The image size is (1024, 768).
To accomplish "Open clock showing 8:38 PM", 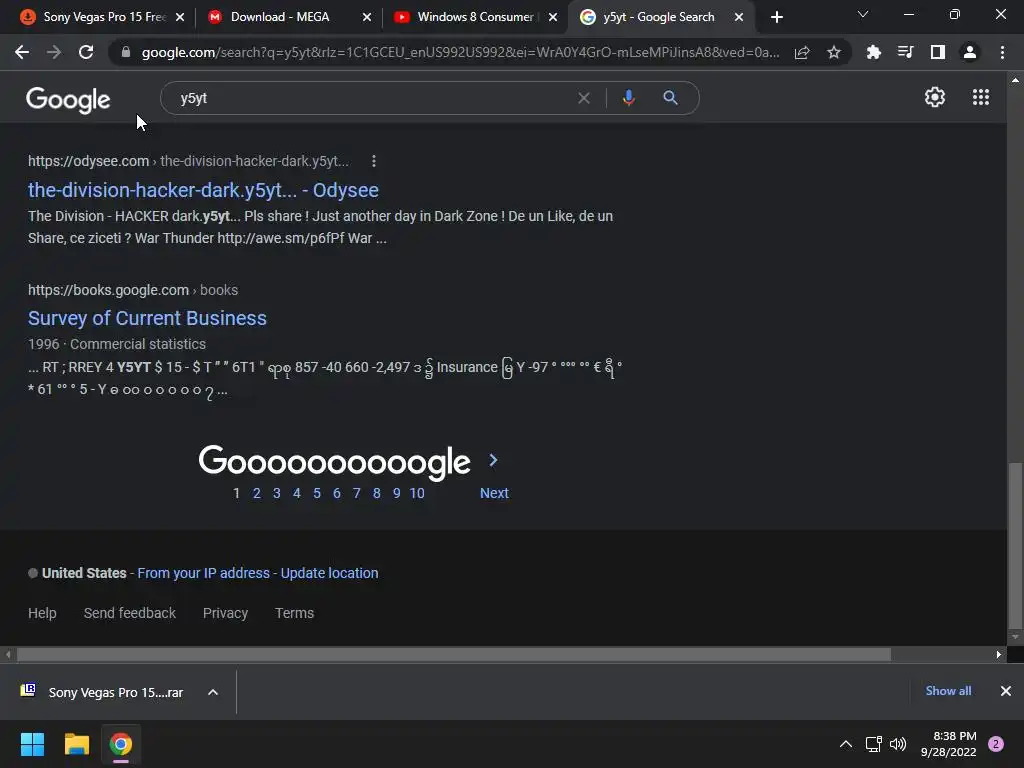I will [948, 744].
